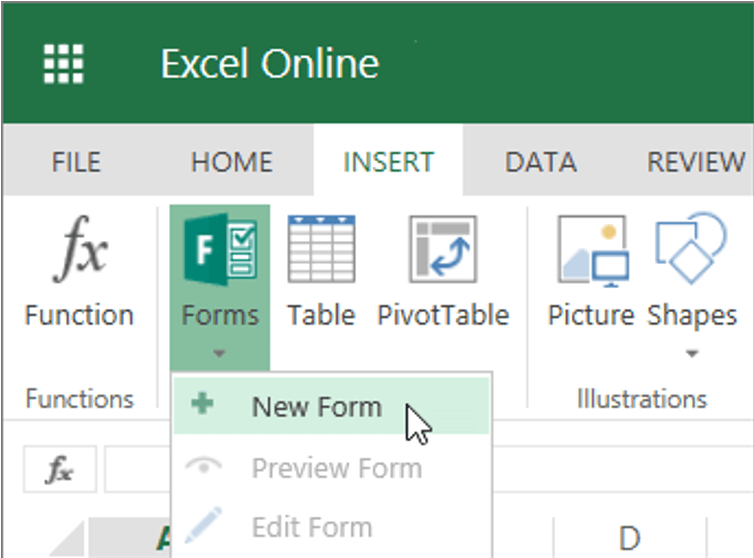Open the FILE tab
This screenshot has width=754, height=558.
(x=76, y=162)
